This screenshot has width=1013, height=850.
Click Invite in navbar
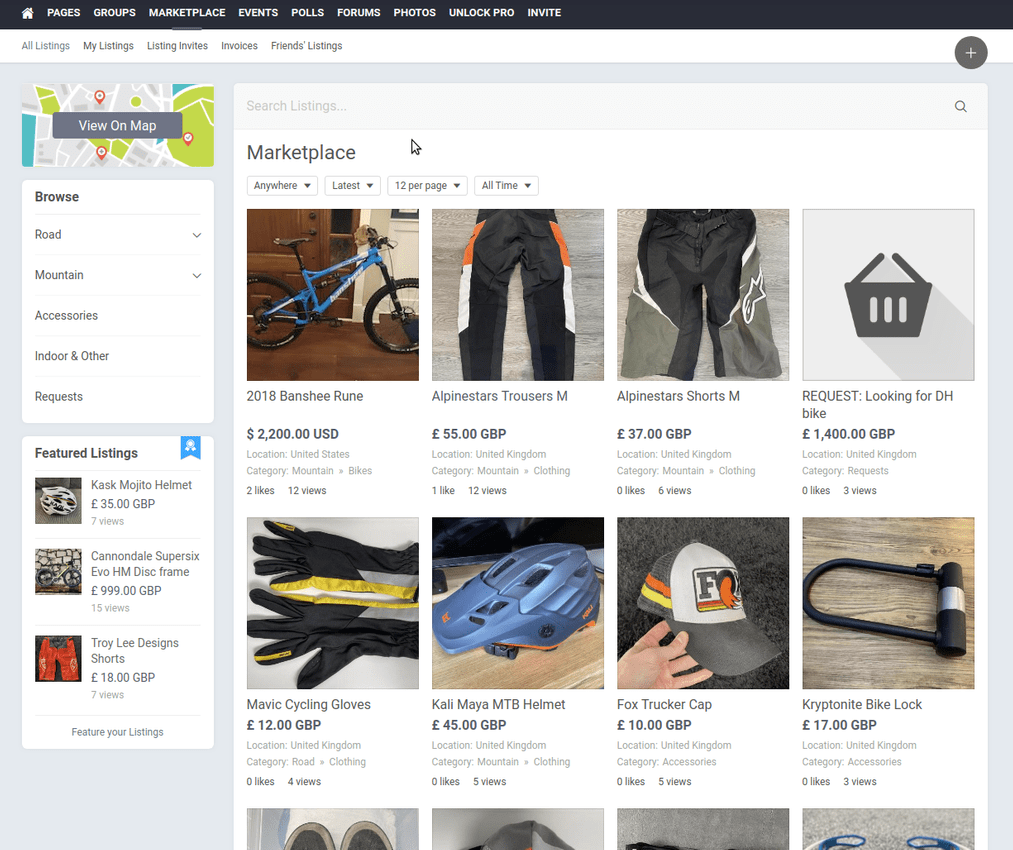tap(544, 13)
